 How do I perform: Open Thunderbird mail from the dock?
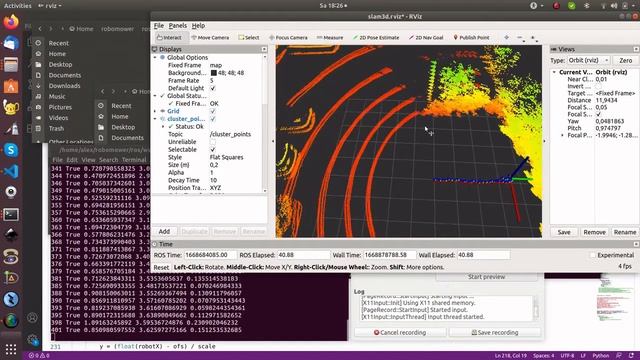(11, 43)
